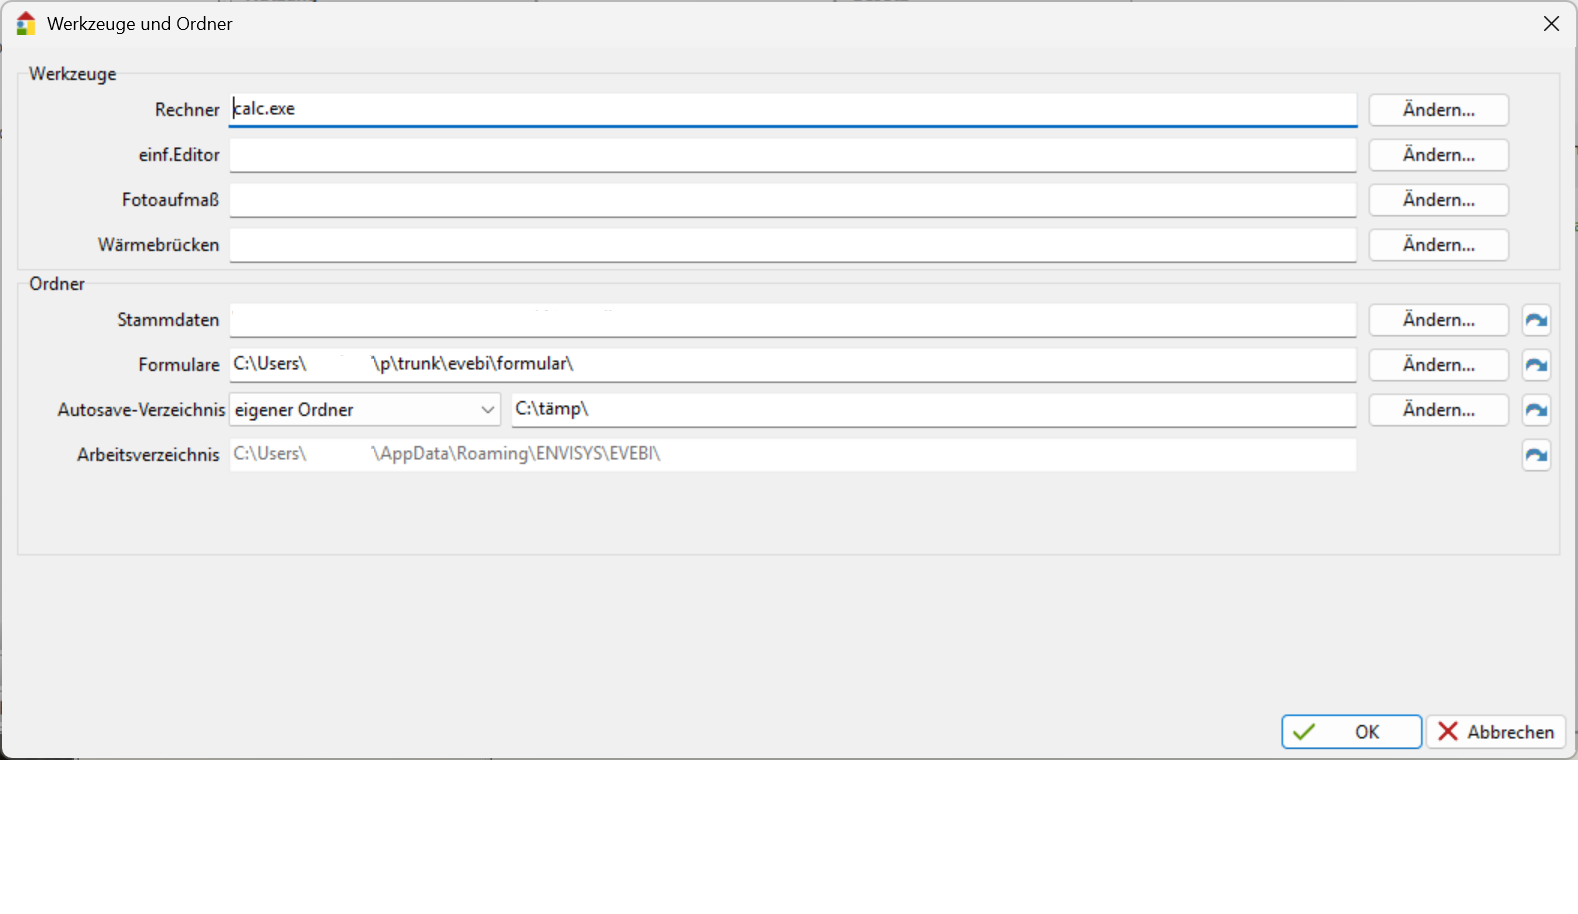Cancel with the Abbrechen button
This screenshot has height=914, width=1578.
click(1496, 732)
